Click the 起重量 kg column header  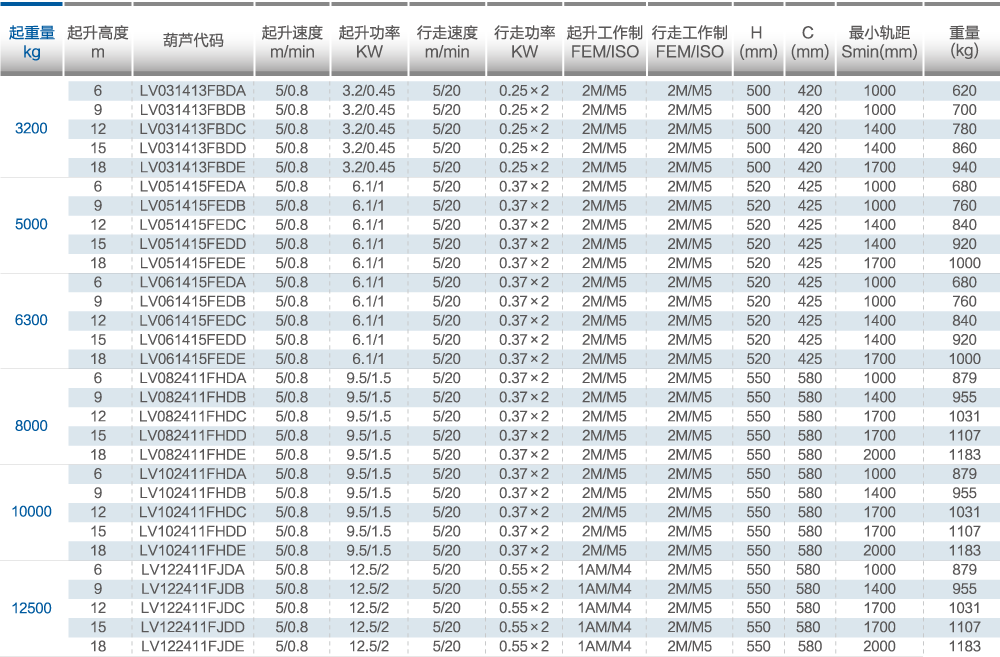point(32,42)
